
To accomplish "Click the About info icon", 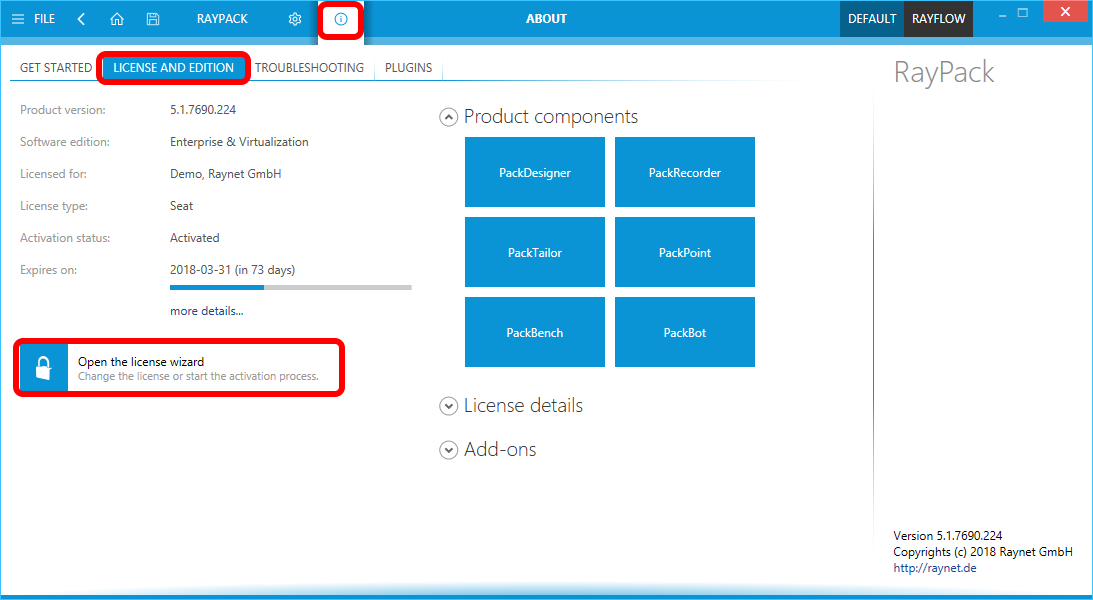I will click(341, 20).
